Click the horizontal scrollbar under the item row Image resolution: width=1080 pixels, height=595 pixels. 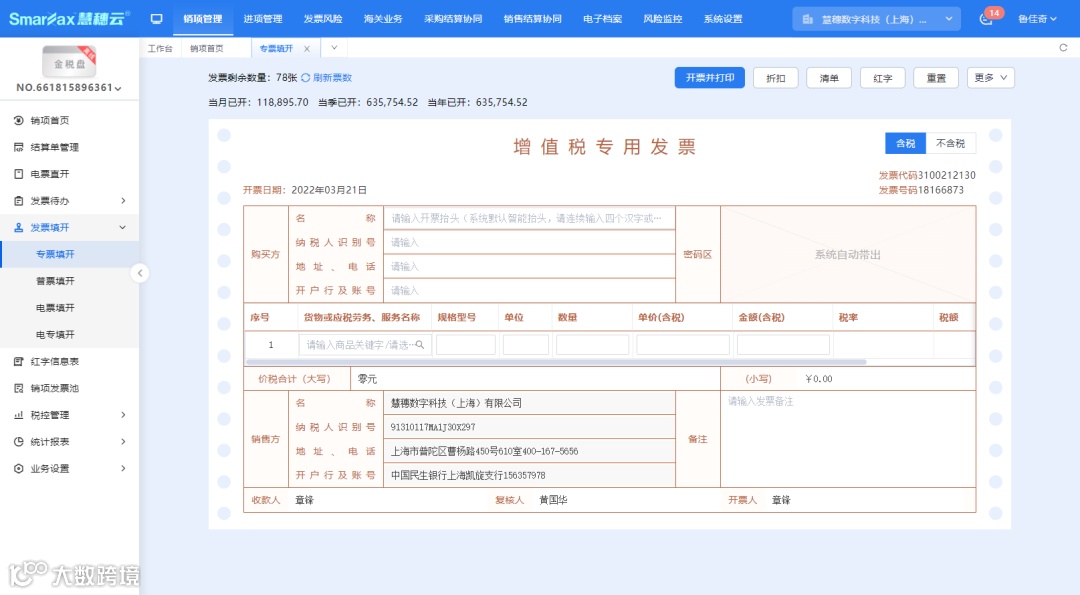click(556, 362)
